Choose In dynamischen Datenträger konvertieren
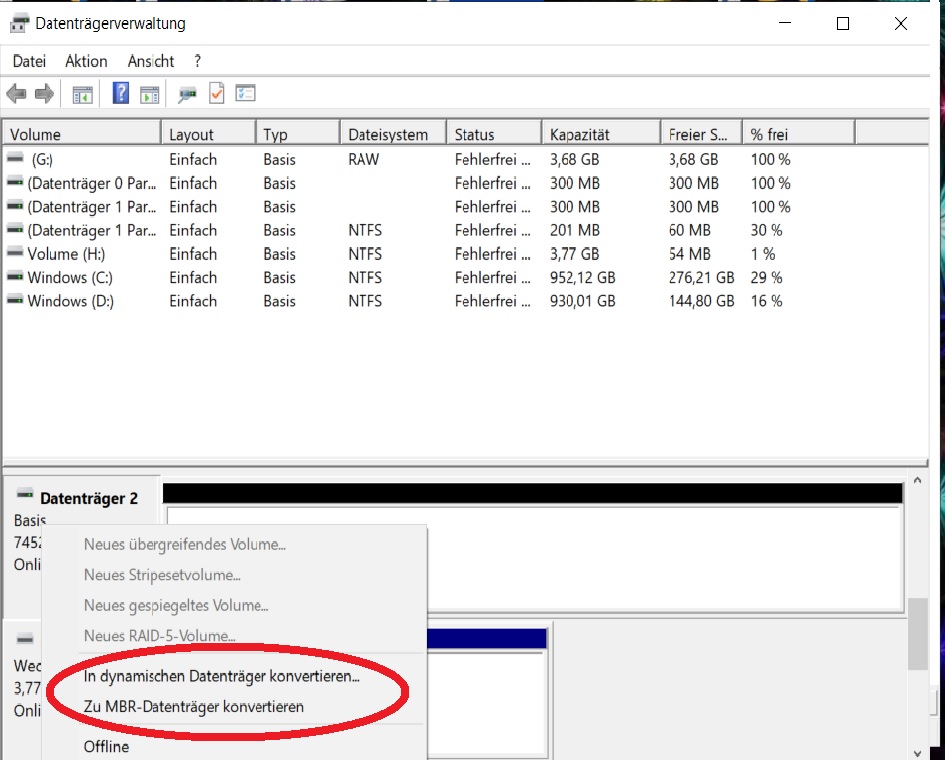The image size is (945, 760). [x=221, y=676]
